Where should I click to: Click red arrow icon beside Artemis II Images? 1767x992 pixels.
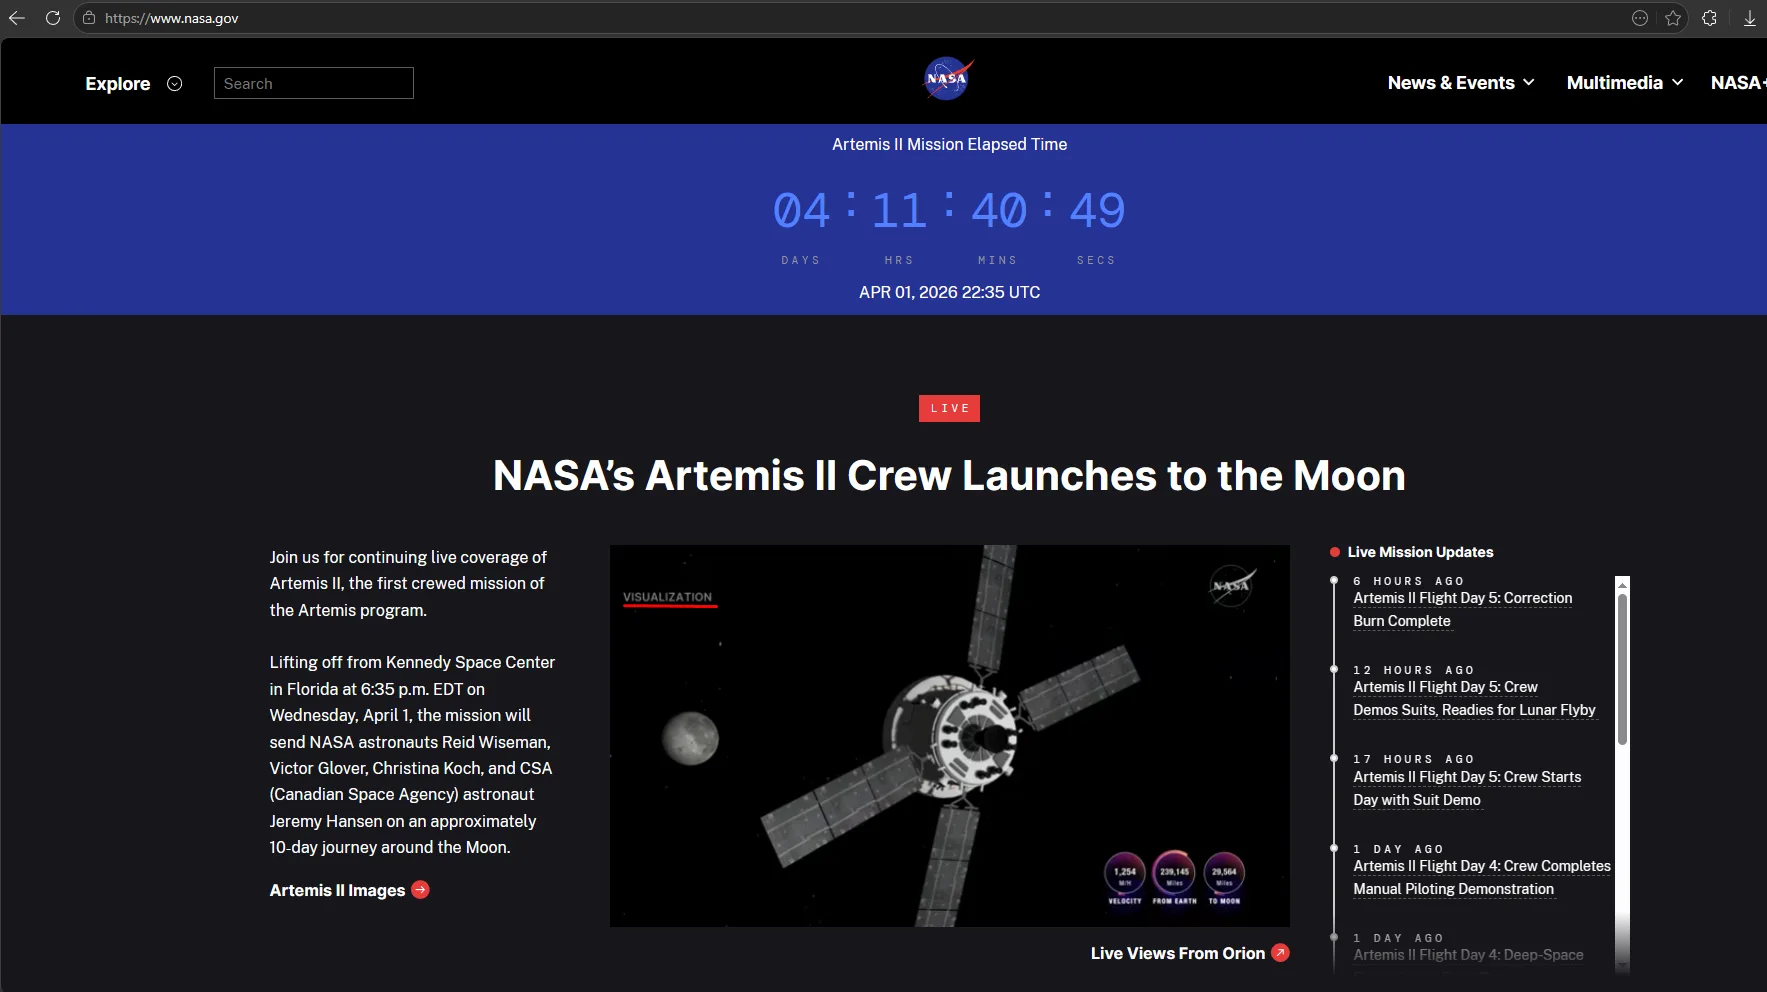click(x=421, y=890)
